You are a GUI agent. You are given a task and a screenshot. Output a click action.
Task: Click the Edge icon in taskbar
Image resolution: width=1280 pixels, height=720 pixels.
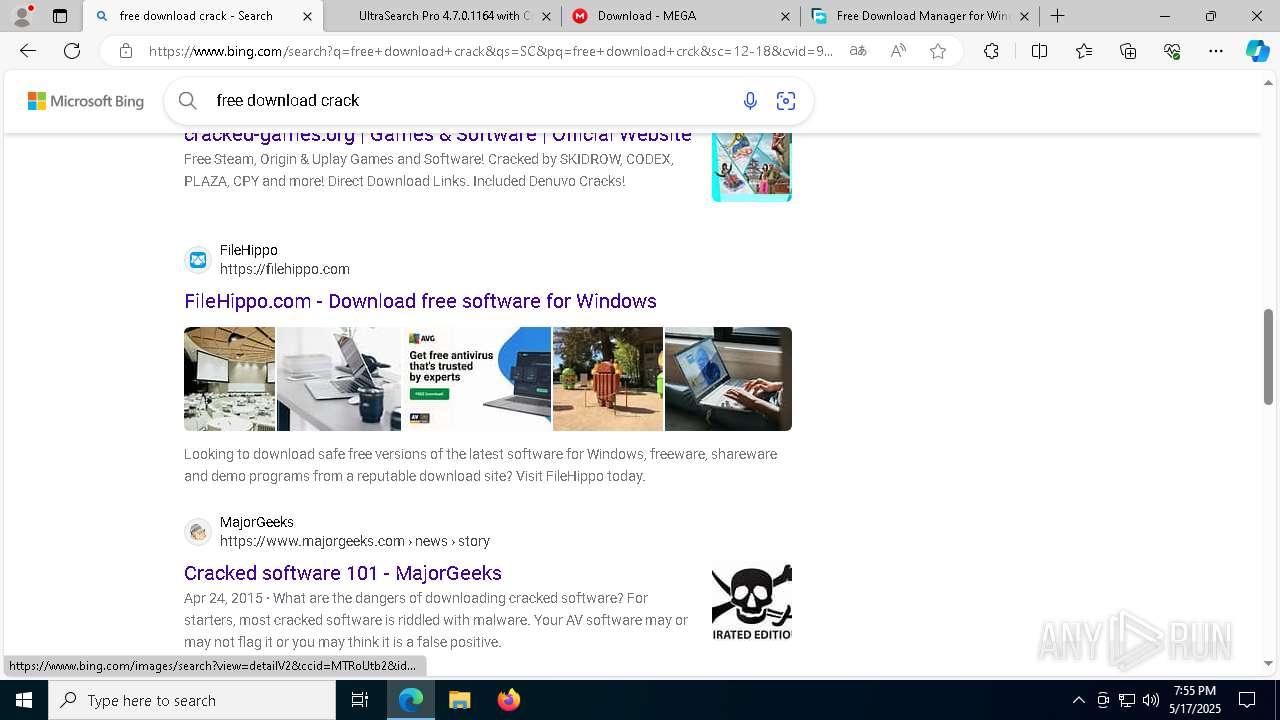pyautogui.click(x=411, y=700)
